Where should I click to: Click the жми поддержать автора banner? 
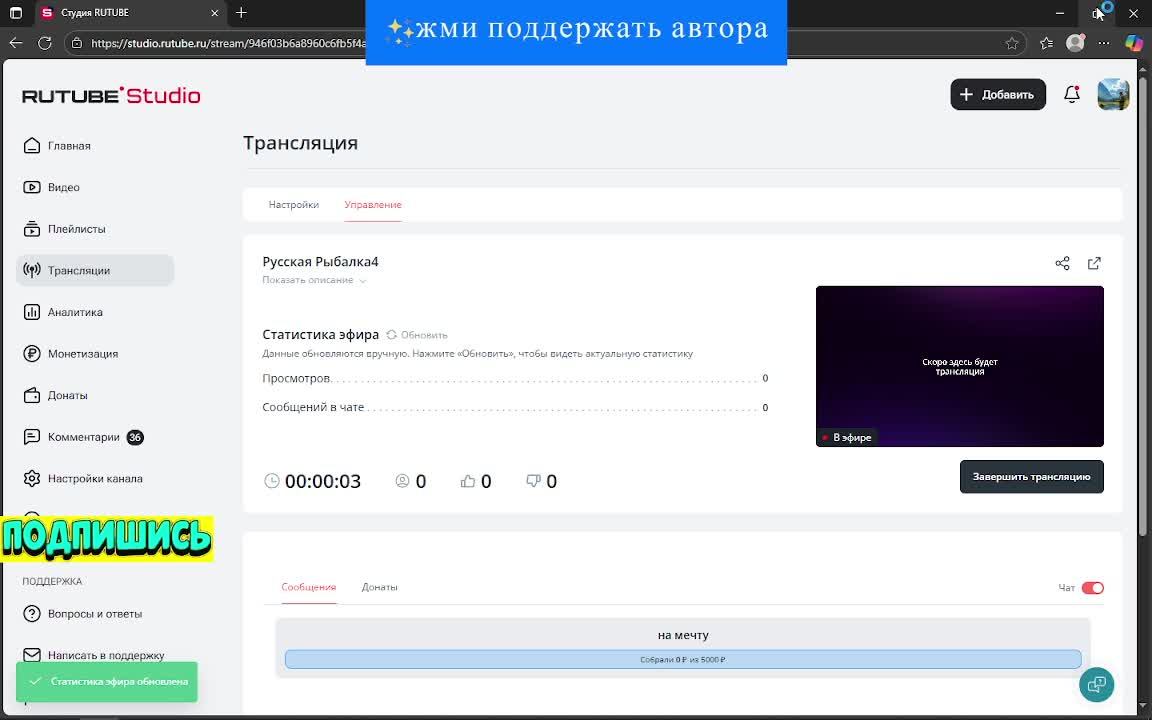[x=576, y=31]
